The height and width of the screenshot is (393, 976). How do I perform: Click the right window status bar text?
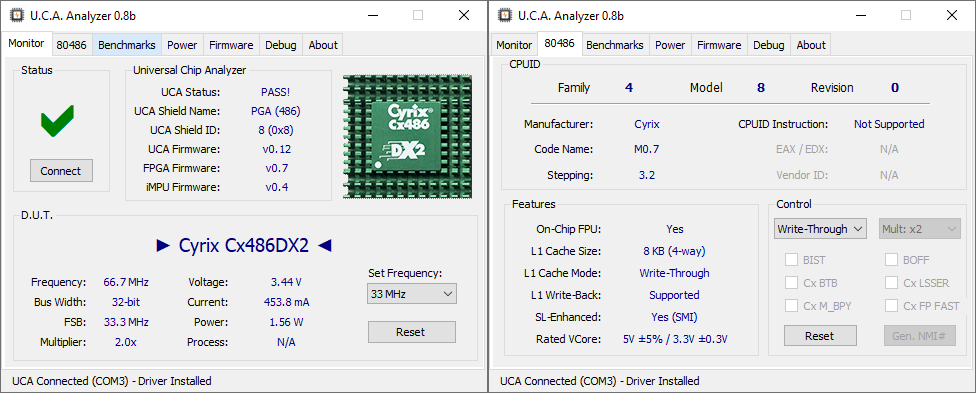(x=600, y=381)
